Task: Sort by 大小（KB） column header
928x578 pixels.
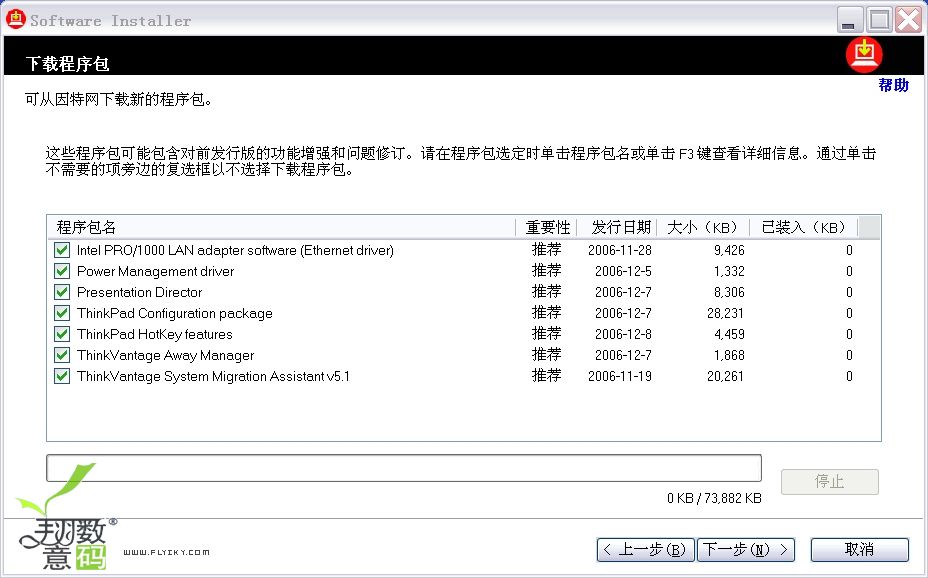Action: click(703, 227)
